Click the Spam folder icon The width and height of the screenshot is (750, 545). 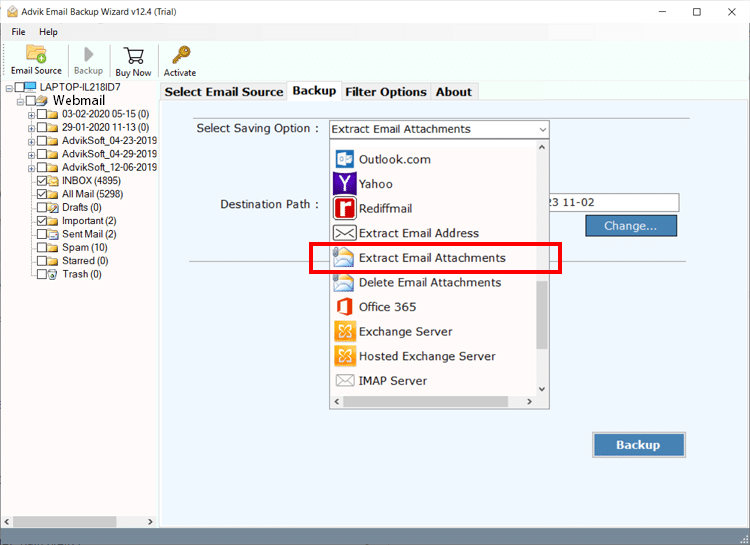click(53, 248)
